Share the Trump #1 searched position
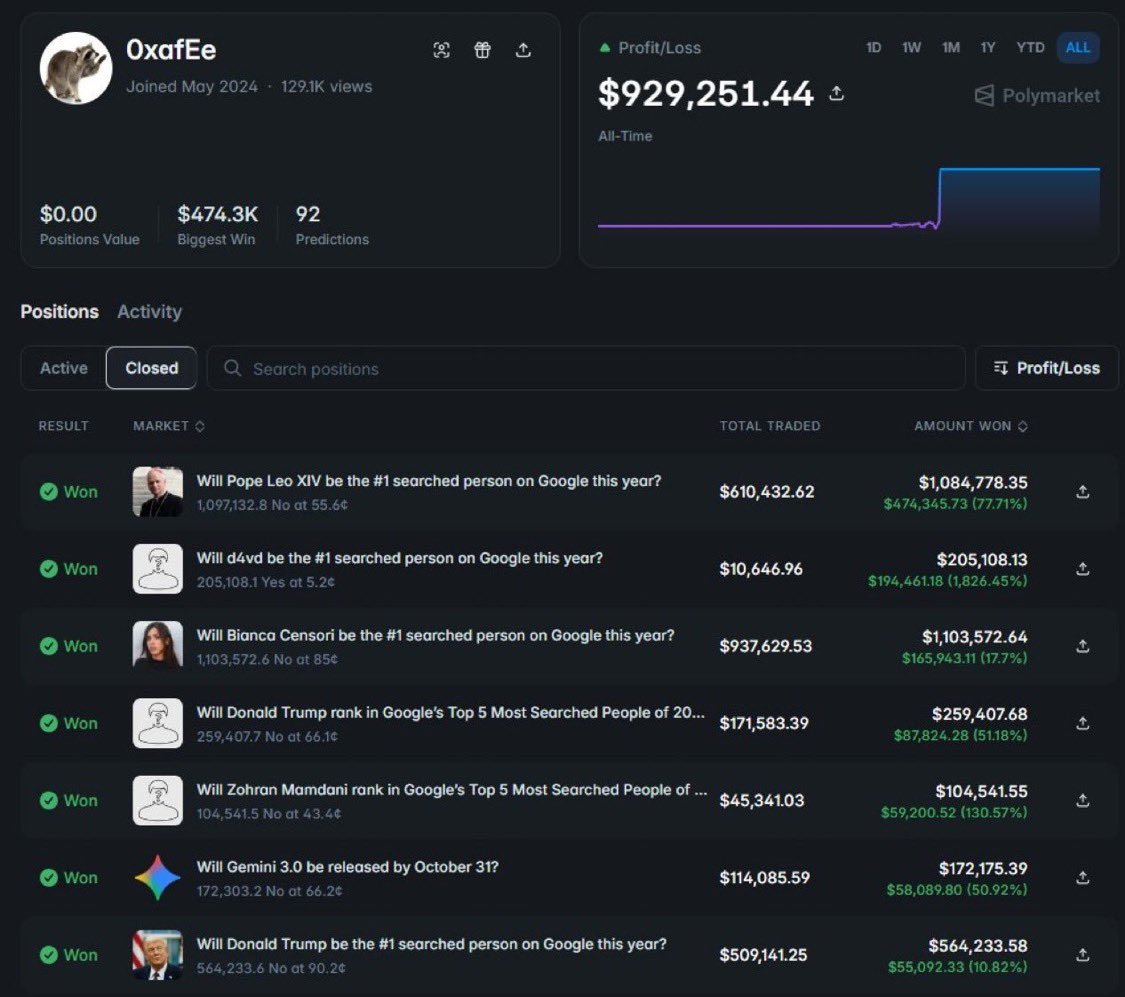This screenshot has width=1125, height=997. (1083, 955)
